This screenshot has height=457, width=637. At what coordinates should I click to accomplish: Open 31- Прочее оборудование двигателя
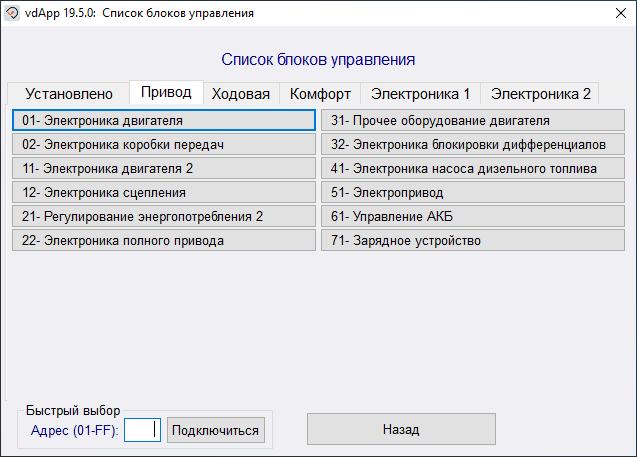(475, 121)
